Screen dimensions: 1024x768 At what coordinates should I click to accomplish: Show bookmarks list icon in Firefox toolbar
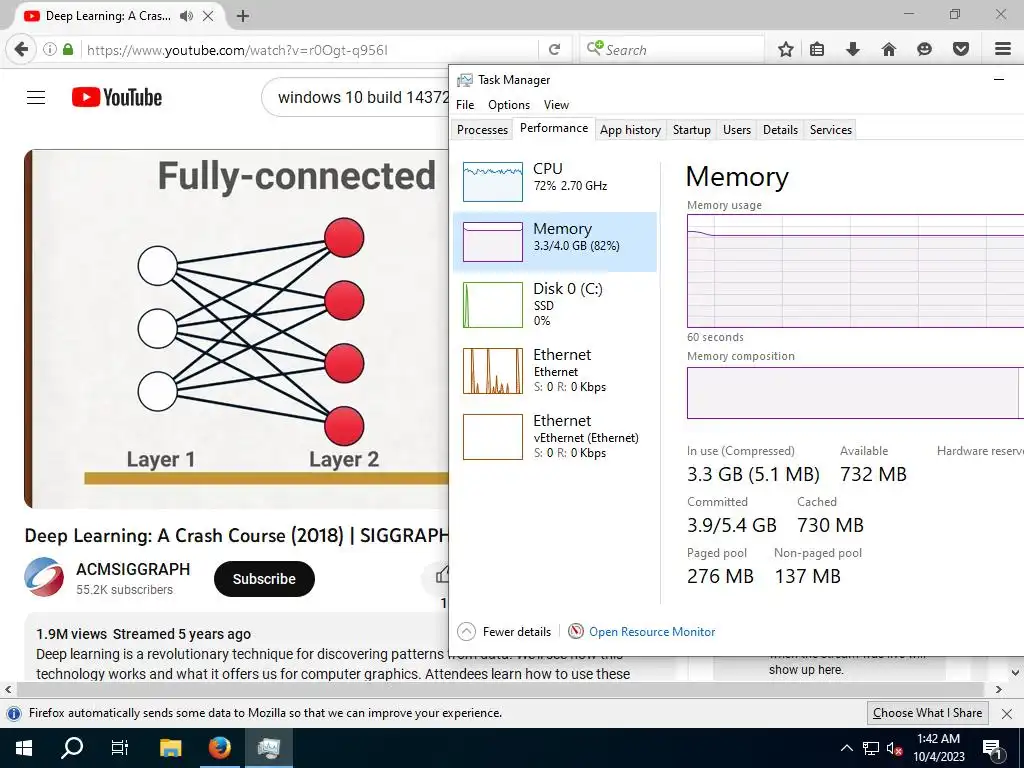tap(817, 50)
